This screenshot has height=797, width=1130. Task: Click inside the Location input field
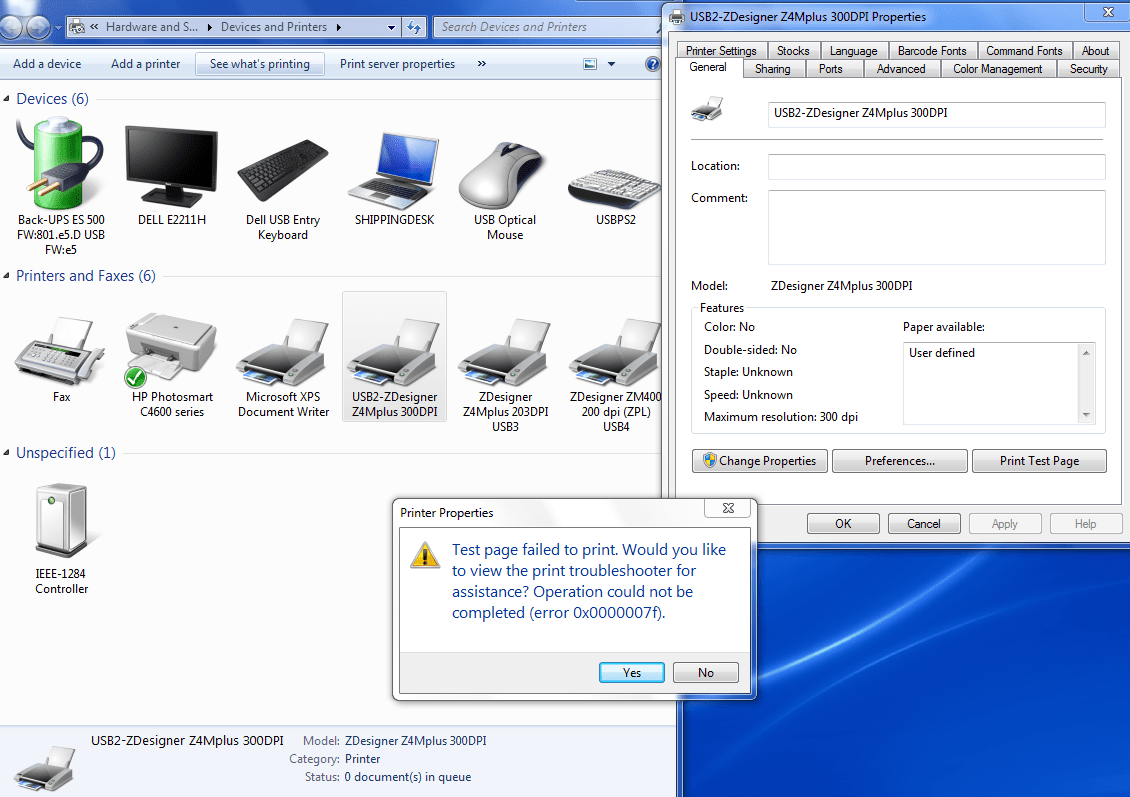(x=935, y=166)
